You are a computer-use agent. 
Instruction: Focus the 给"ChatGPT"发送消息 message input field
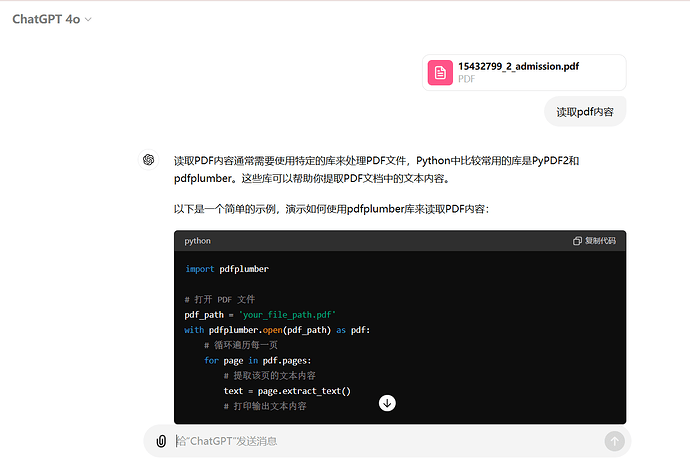tap(387, 441)
